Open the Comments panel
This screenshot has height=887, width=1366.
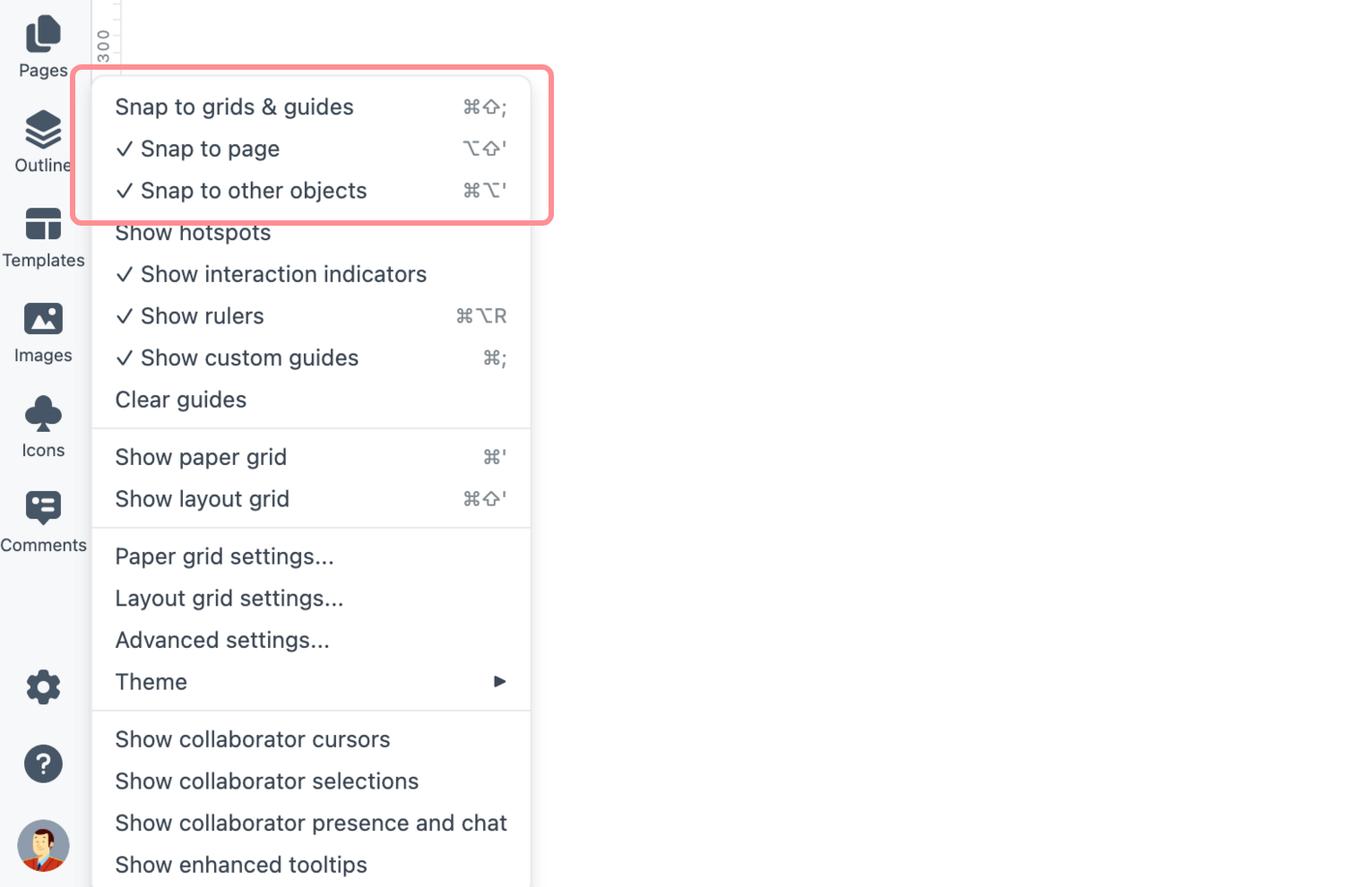[x=42, y=519]
